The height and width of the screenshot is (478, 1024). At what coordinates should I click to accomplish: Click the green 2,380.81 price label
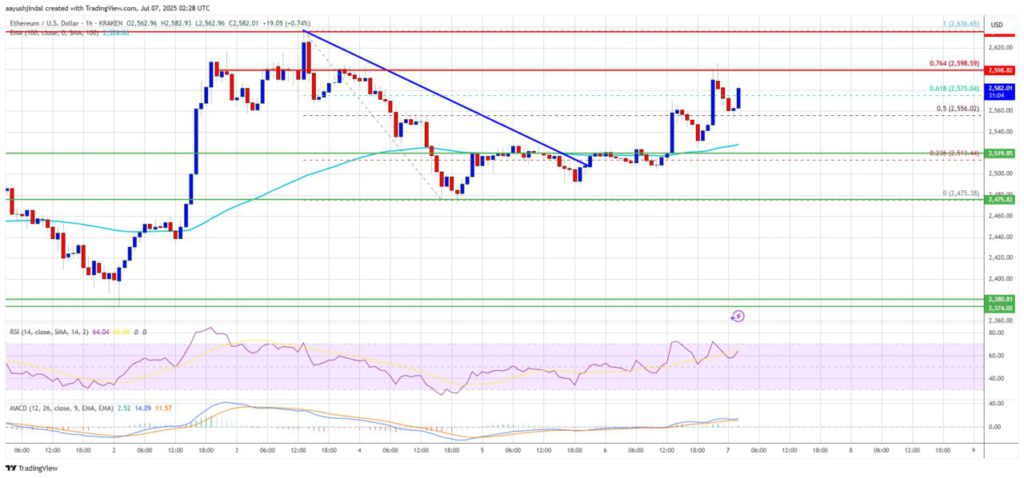1002,298
